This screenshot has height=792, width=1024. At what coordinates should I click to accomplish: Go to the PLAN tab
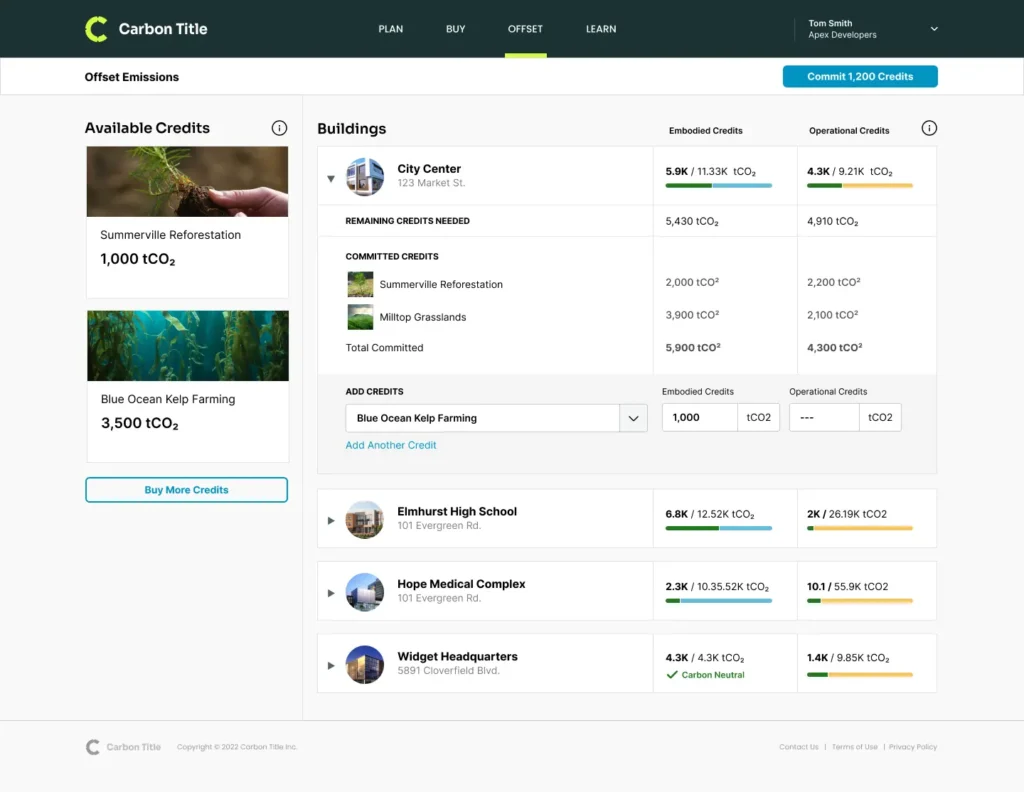point(390,29)
